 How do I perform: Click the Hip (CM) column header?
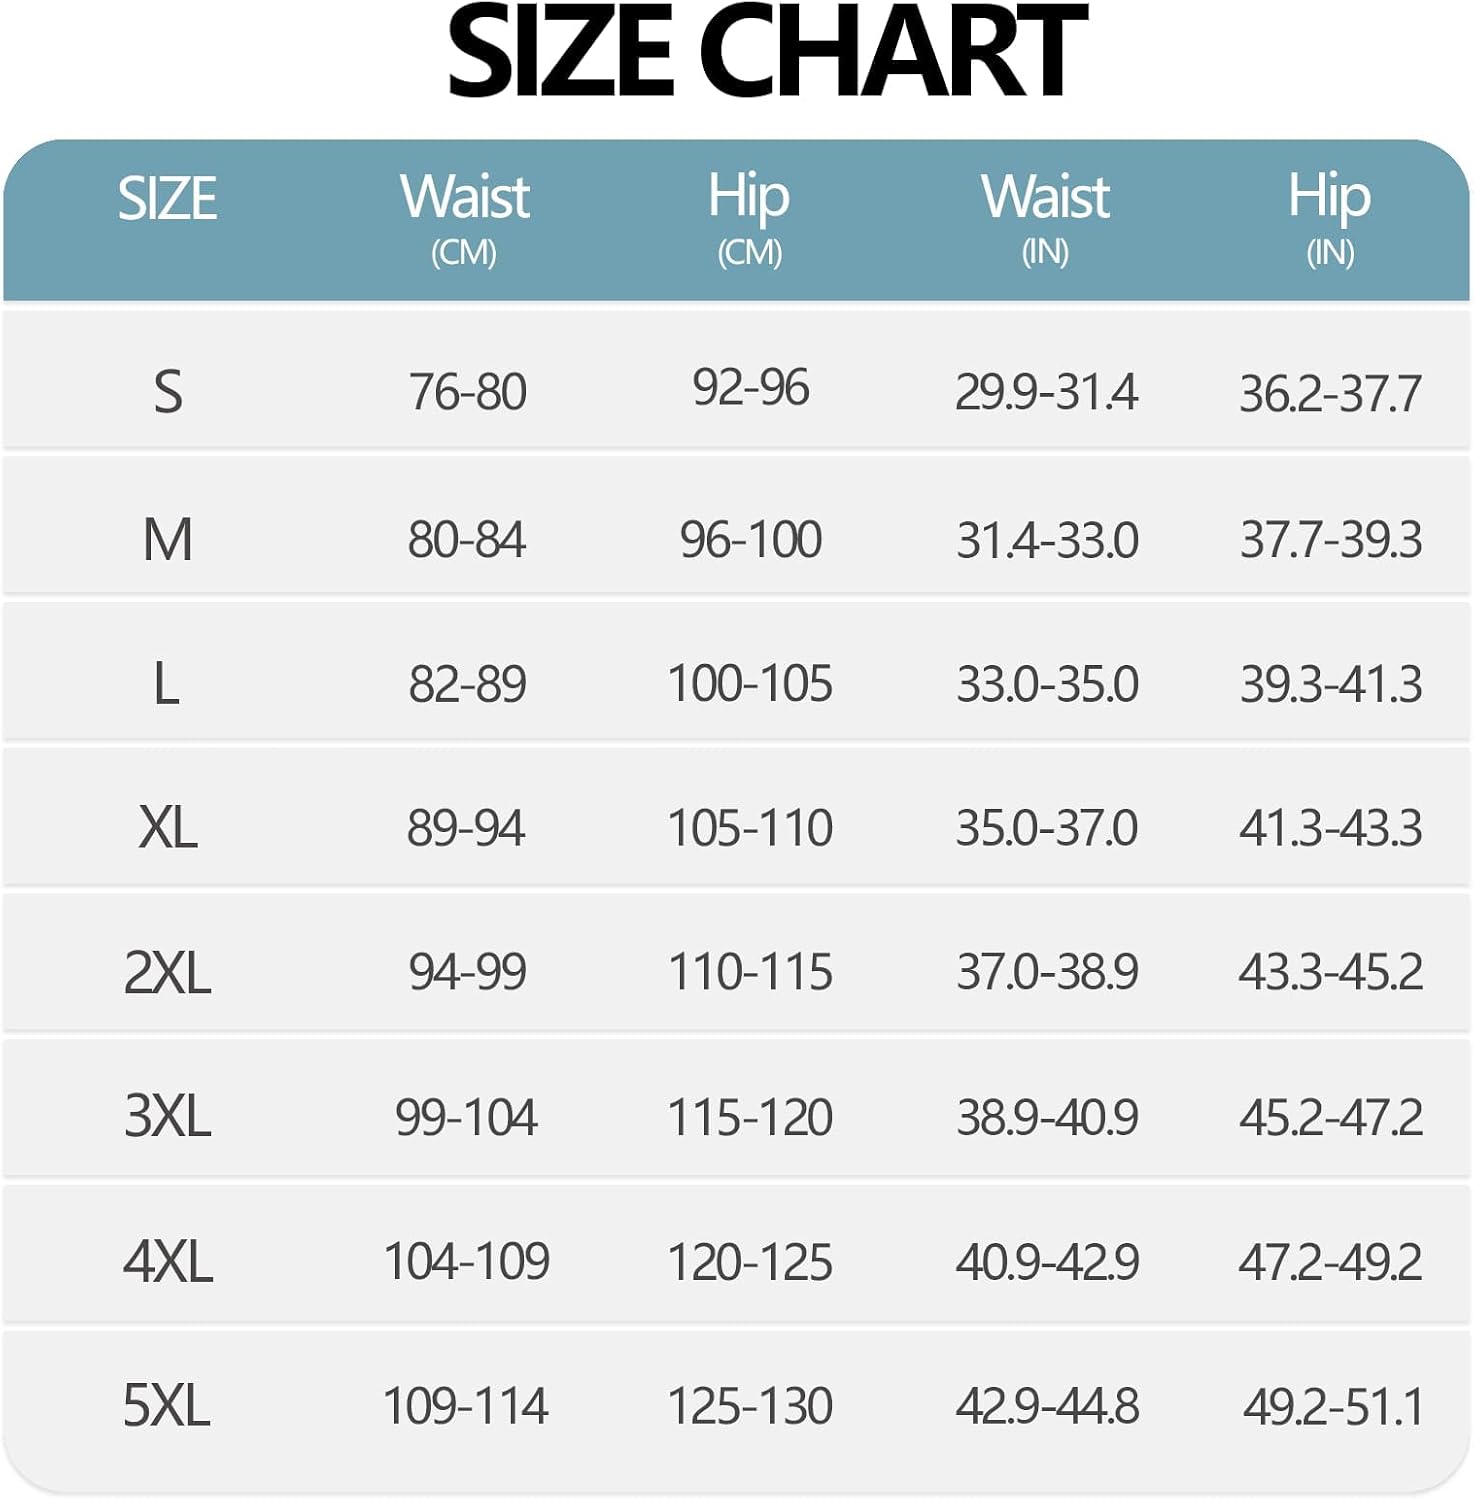[x=749, y=218]
